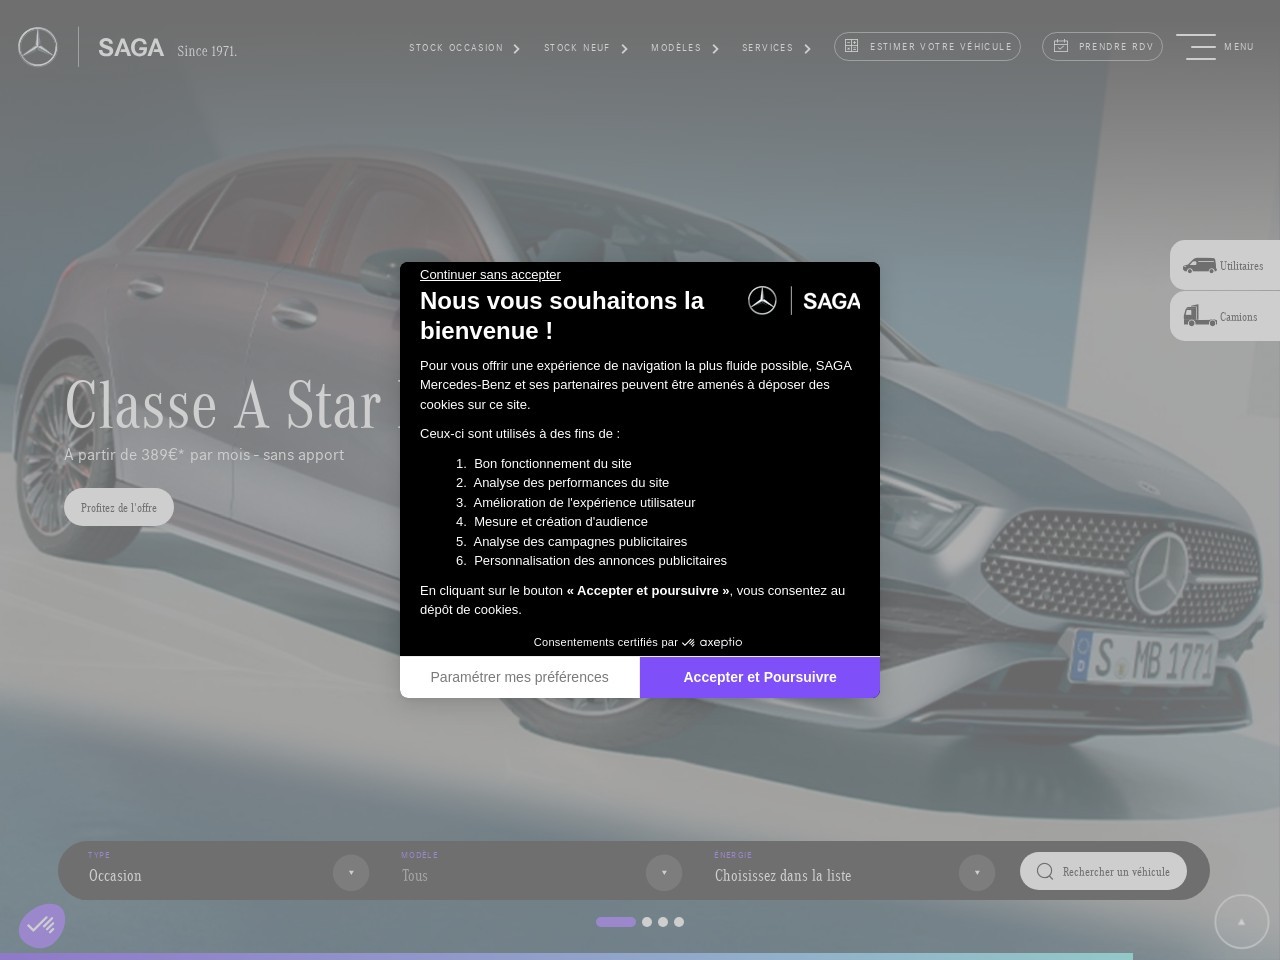Select the second carousel slide dot
Screen dimensions: 1280x960
[647, 922]
